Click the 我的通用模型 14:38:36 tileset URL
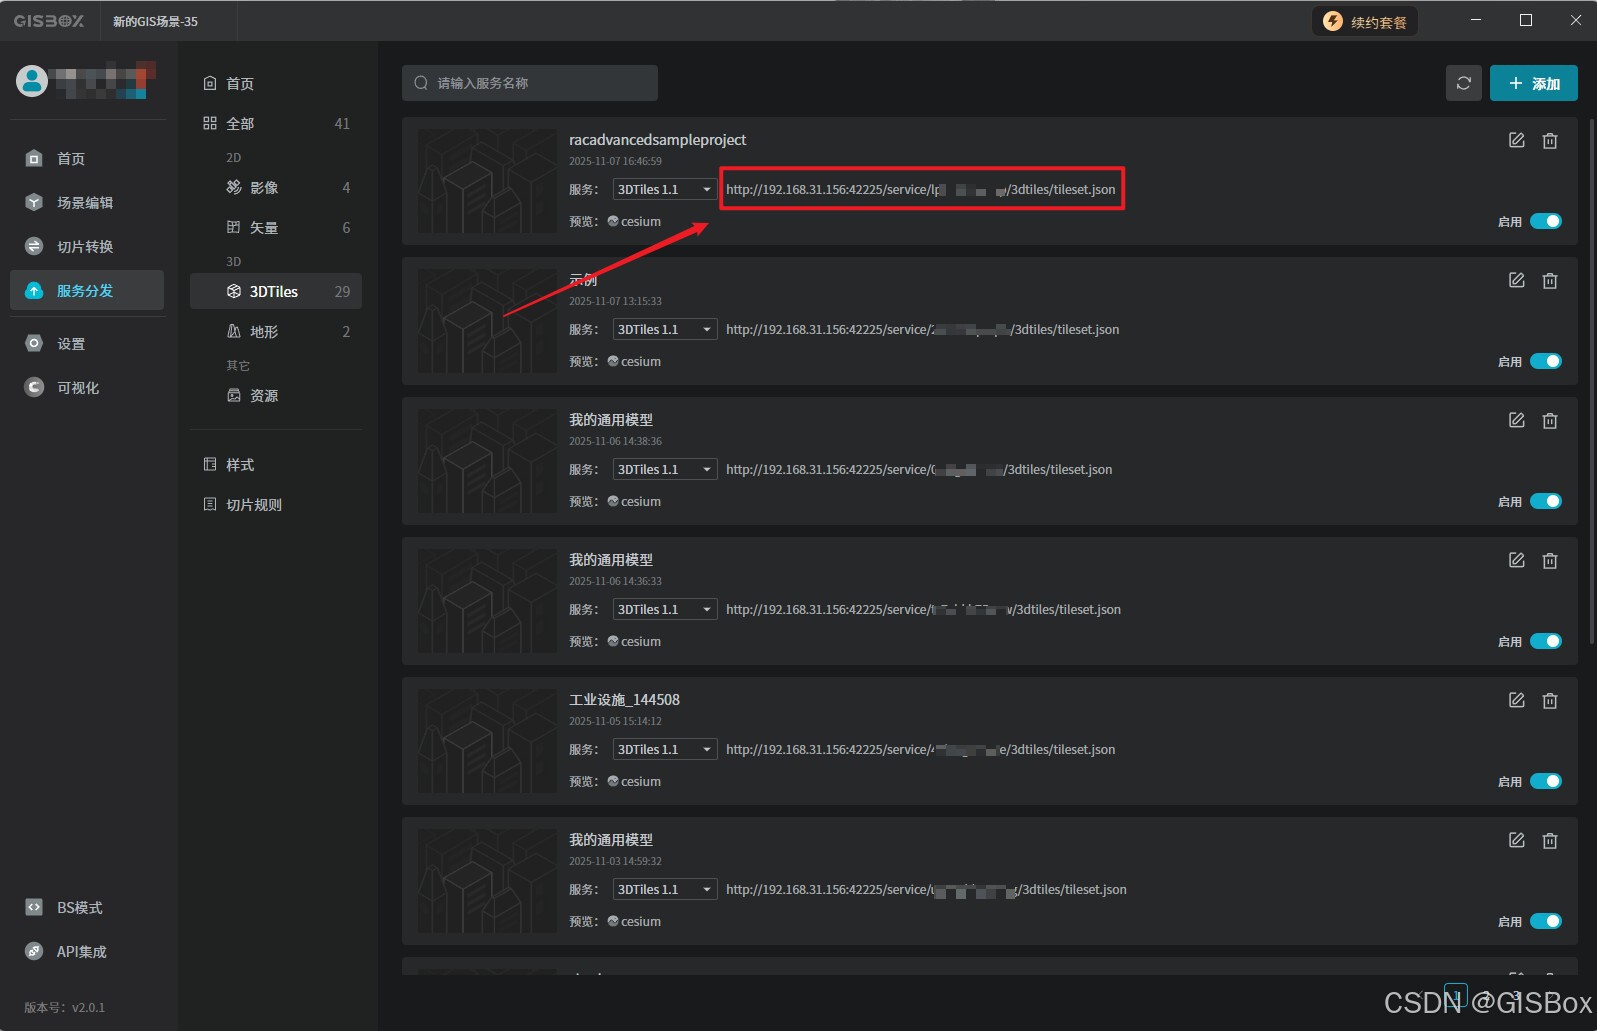The height and width of the screenshot is (1031, 1597). [919, 469]
